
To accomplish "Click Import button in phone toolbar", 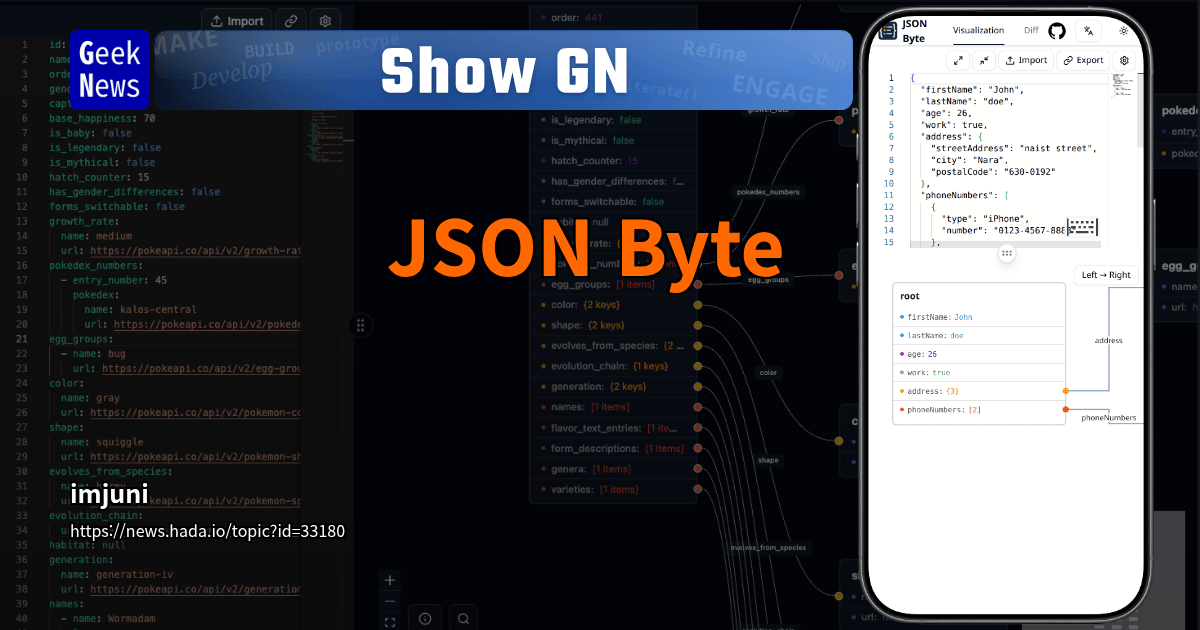I will (x=1026, y=60).
